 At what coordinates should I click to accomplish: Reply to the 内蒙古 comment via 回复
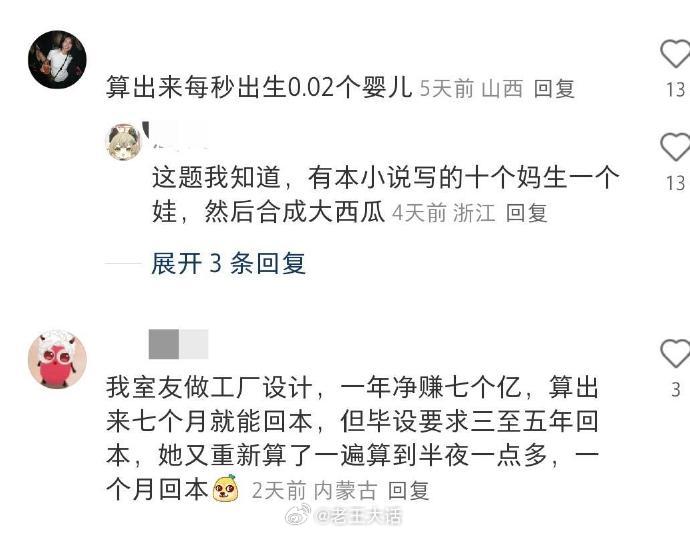click(408, 490)
